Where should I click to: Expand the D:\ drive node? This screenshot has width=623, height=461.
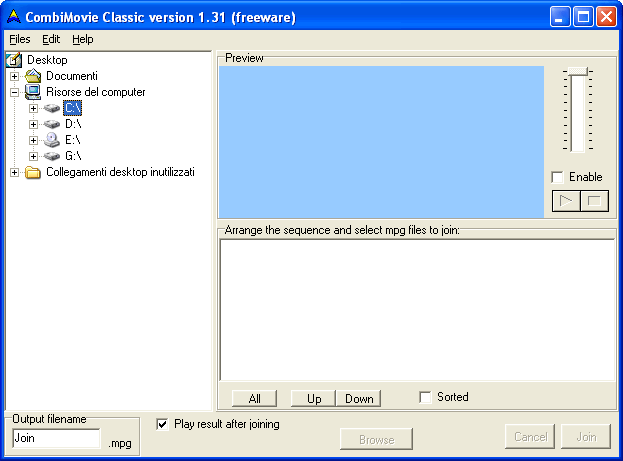coord(33,124)
